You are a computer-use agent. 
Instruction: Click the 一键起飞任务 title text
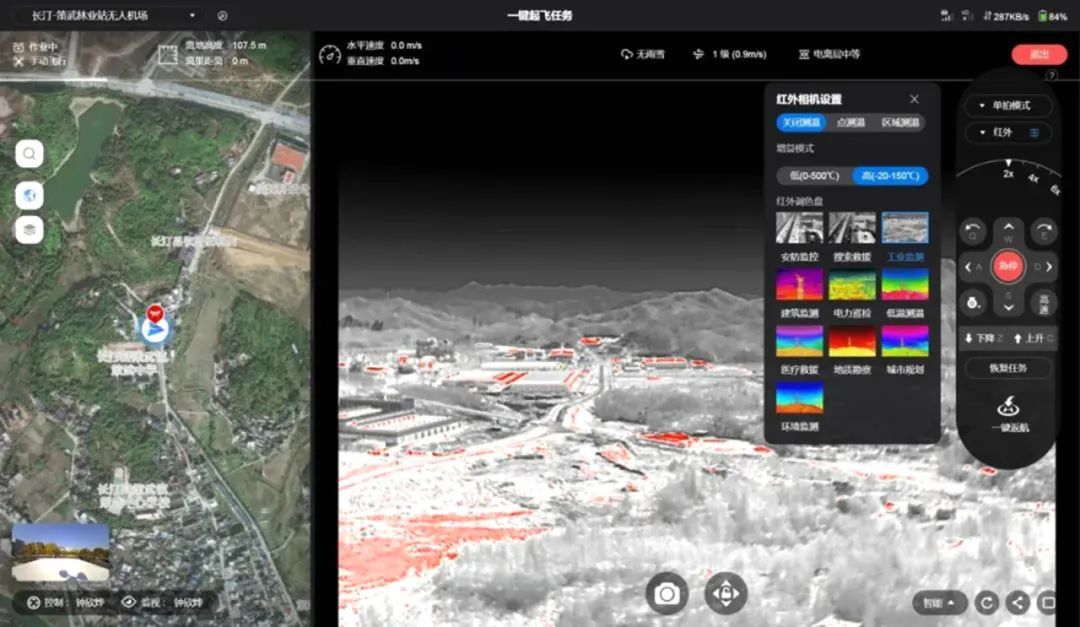pyautogui.click(x=540, y=16)
